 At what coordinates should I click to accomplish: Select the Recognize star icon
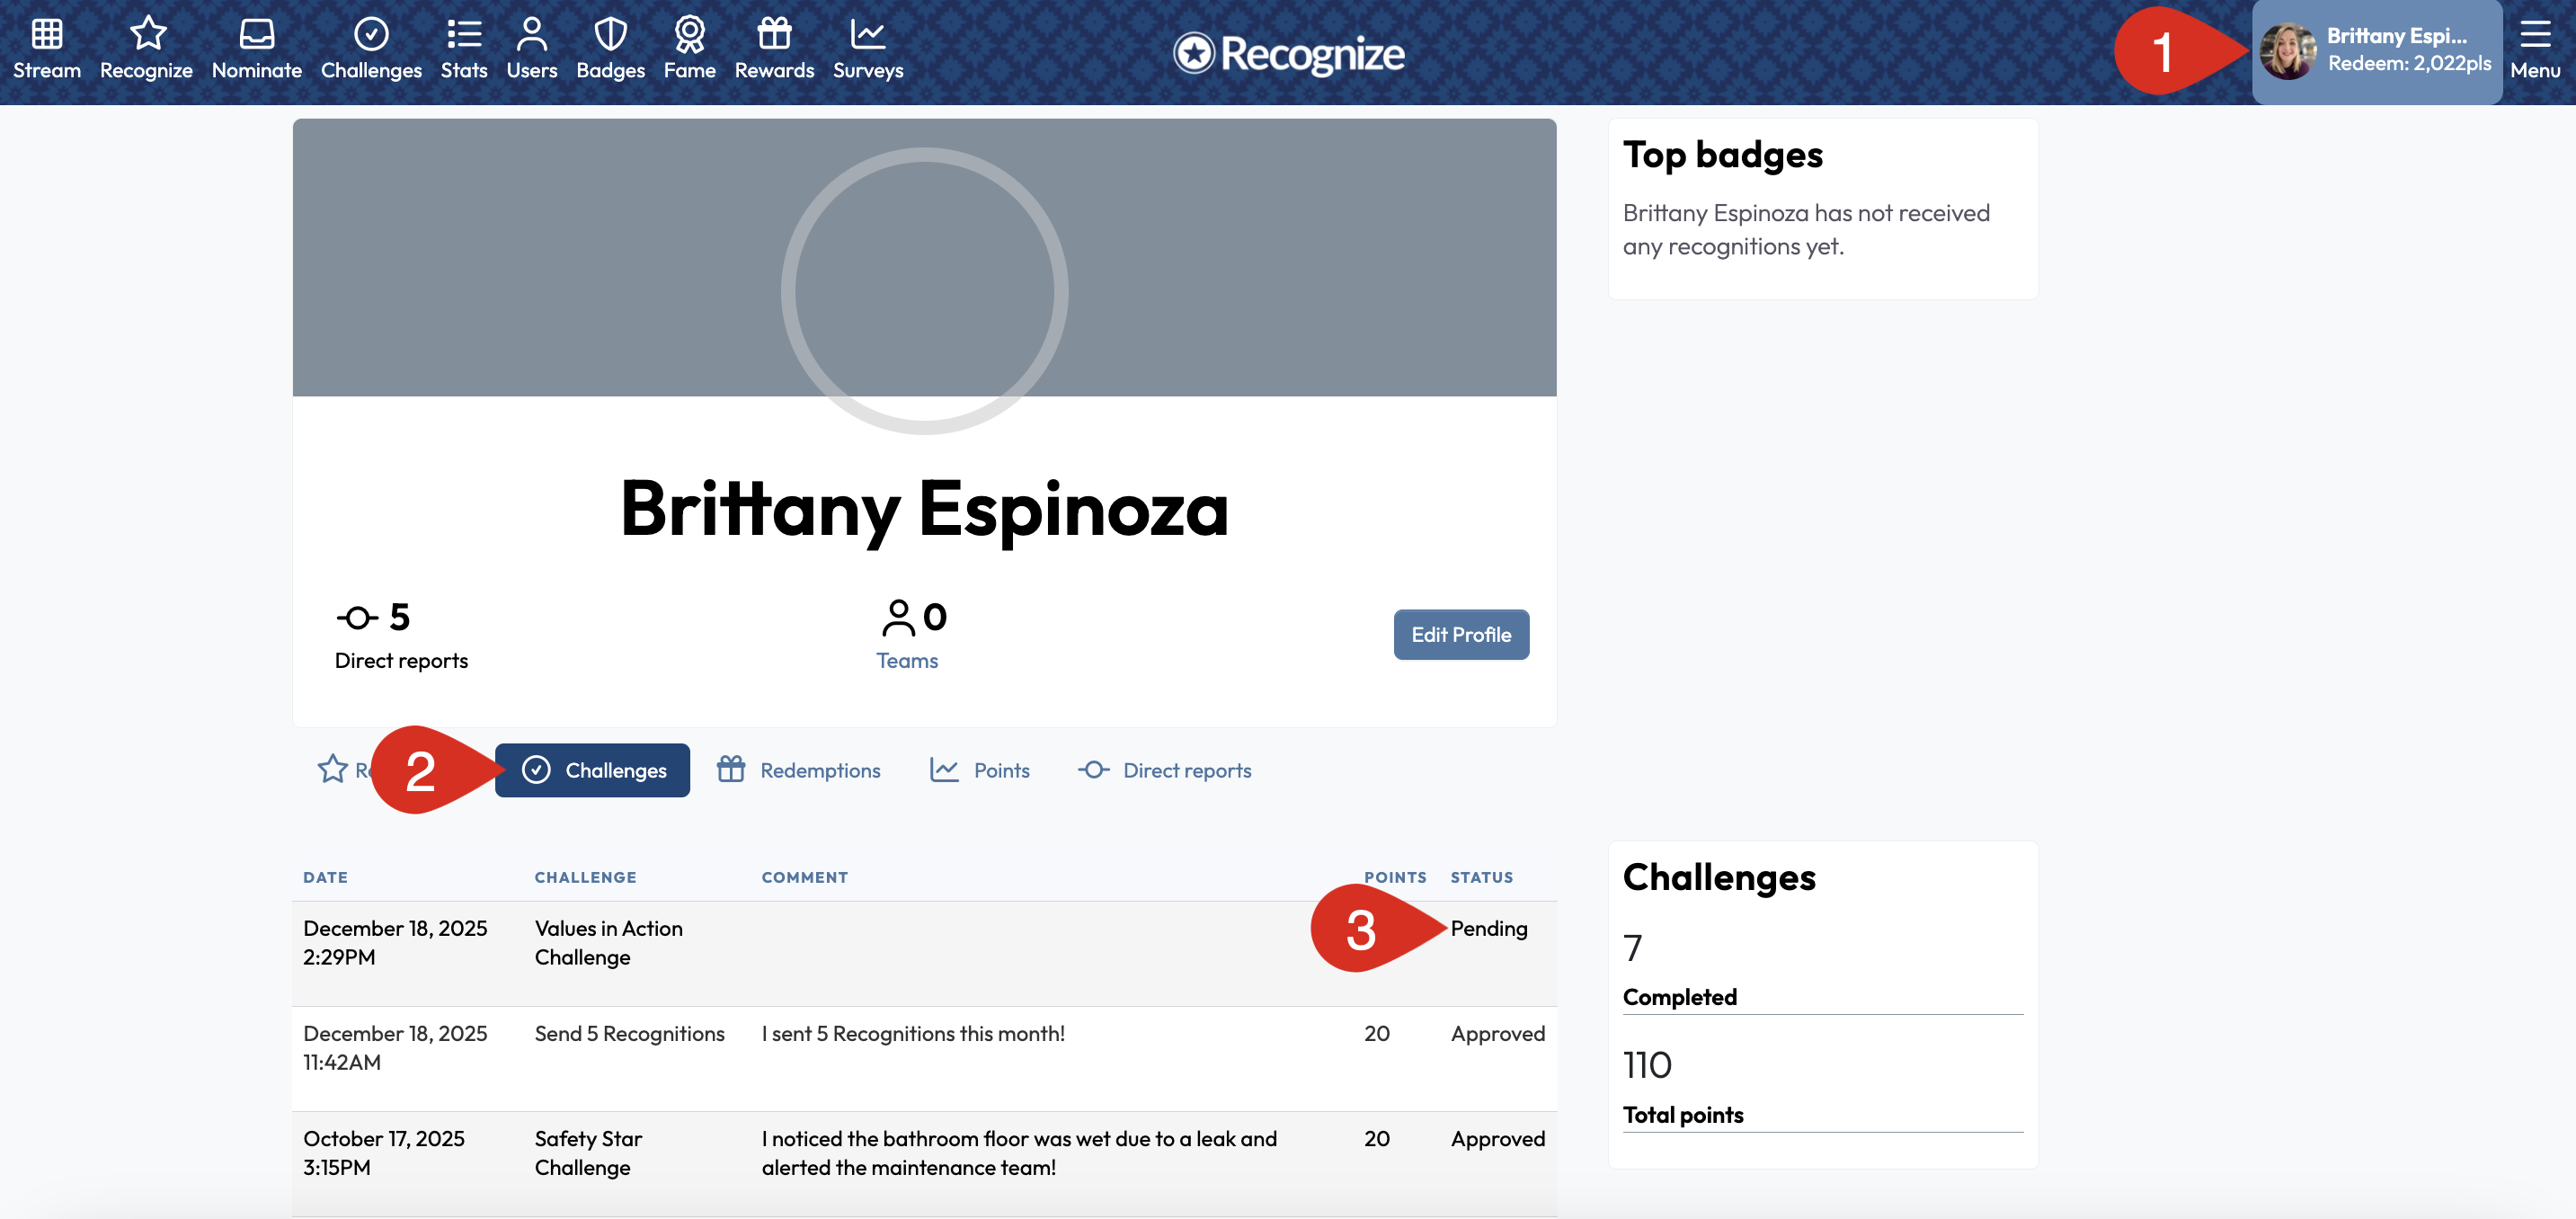coord(147,47)
